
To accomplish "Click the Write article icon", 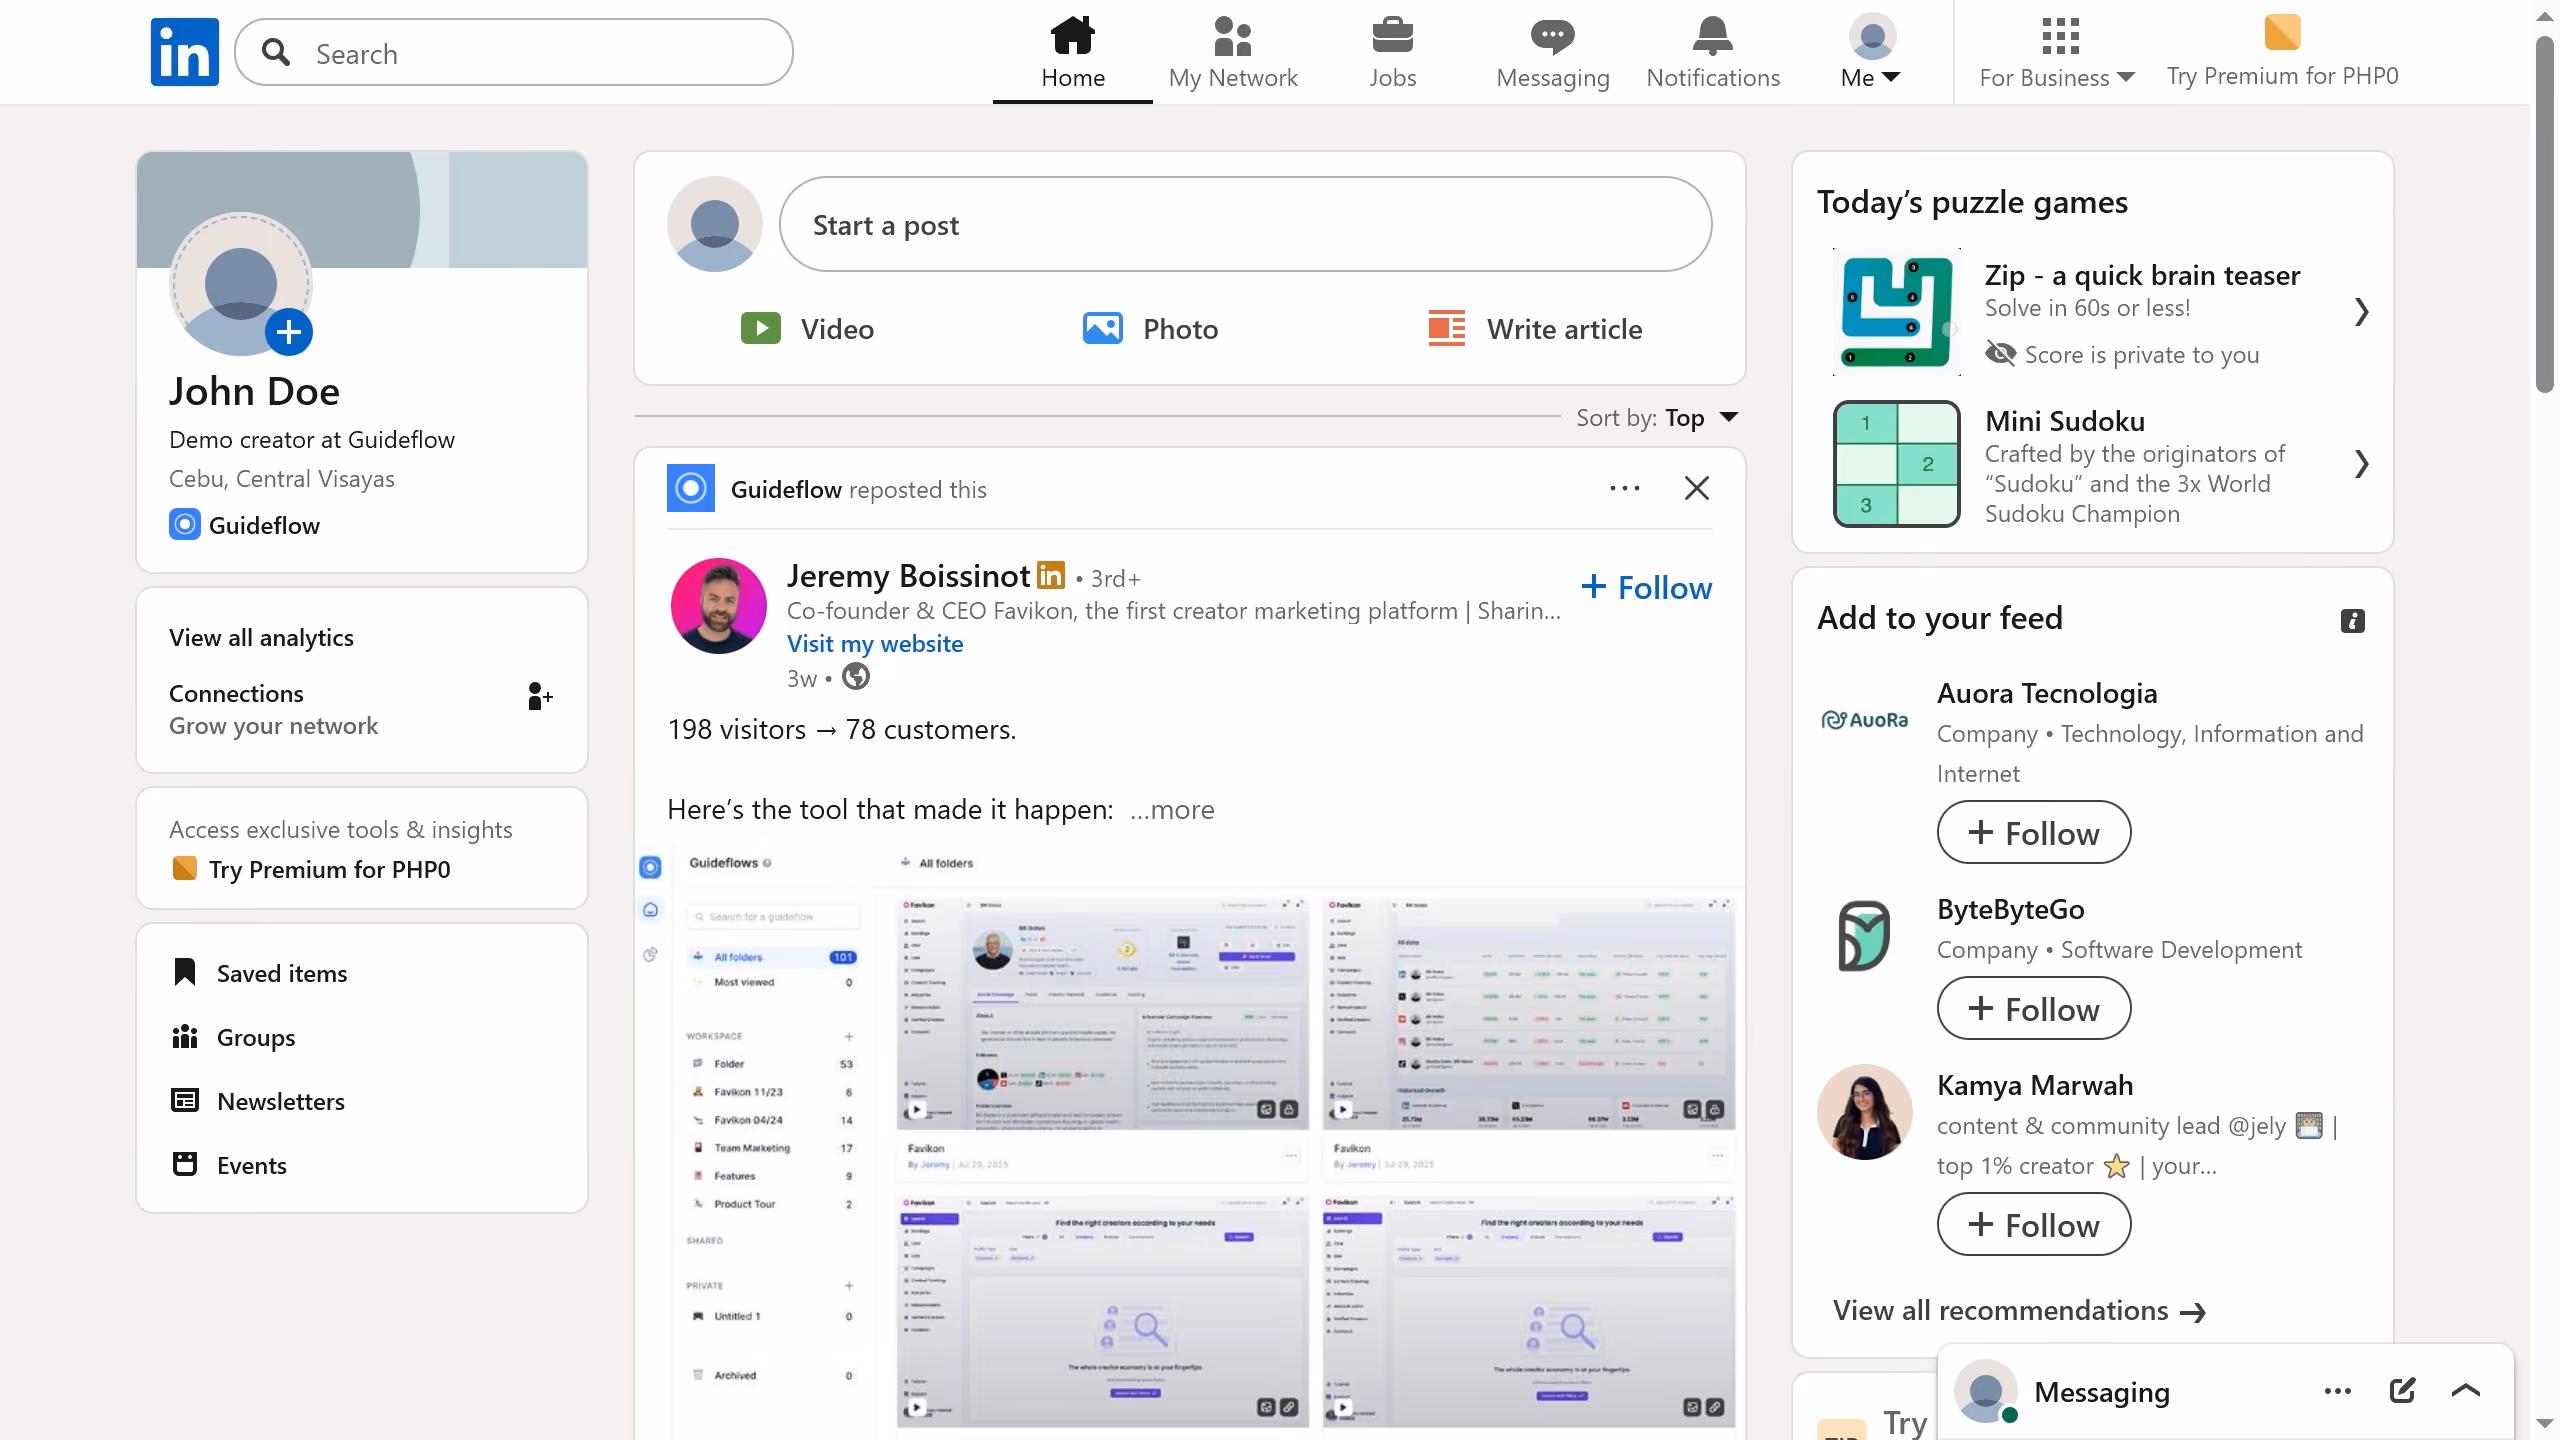I will (x=1446, y=328).
